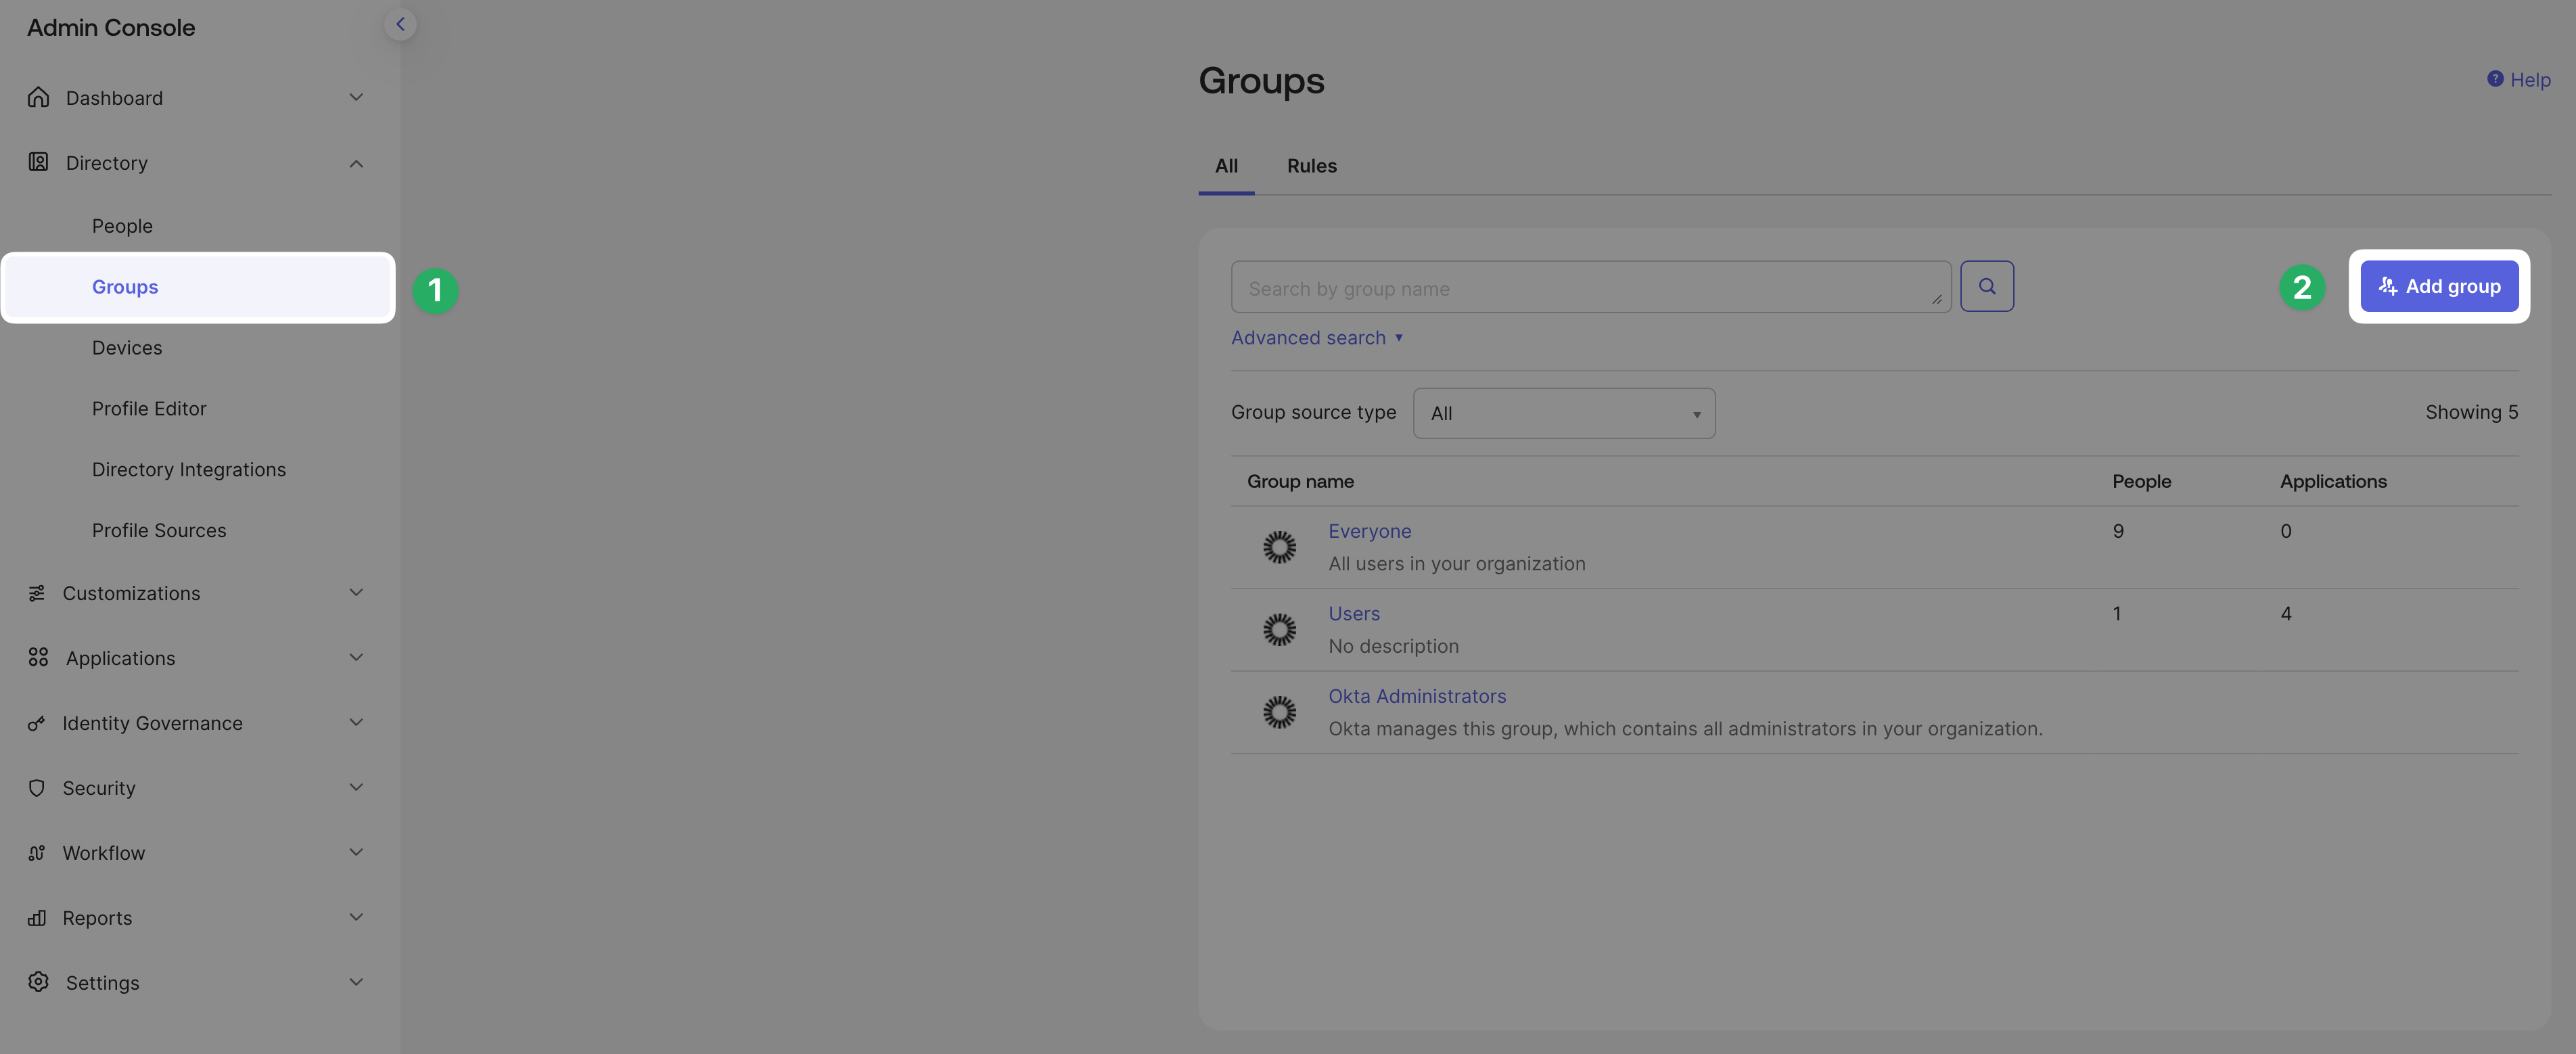This screenshot has height=1054, width=2576.
Task: Click the Dashboard home icon
Action: (x=38, y=97)
